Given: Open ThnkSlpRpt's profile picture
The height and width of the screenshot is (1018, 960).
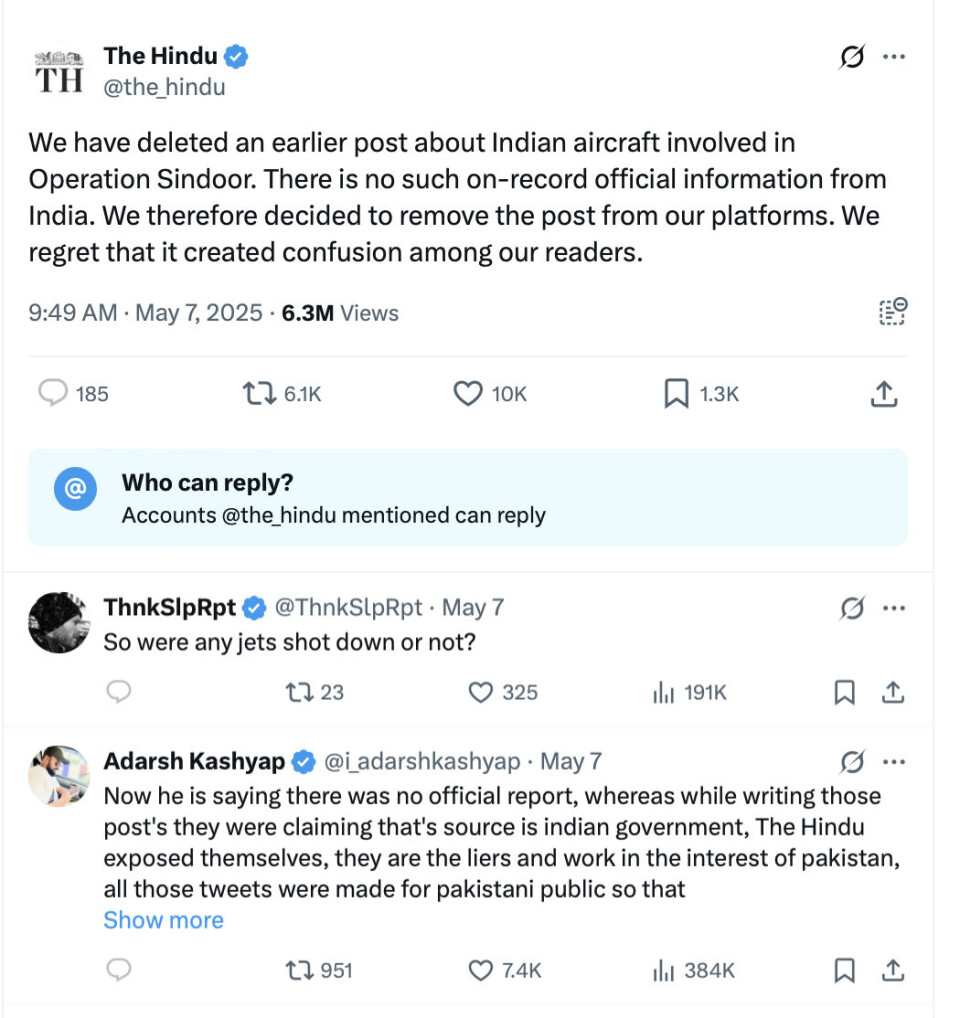Looking at the screenshot, I should [59, 622].
